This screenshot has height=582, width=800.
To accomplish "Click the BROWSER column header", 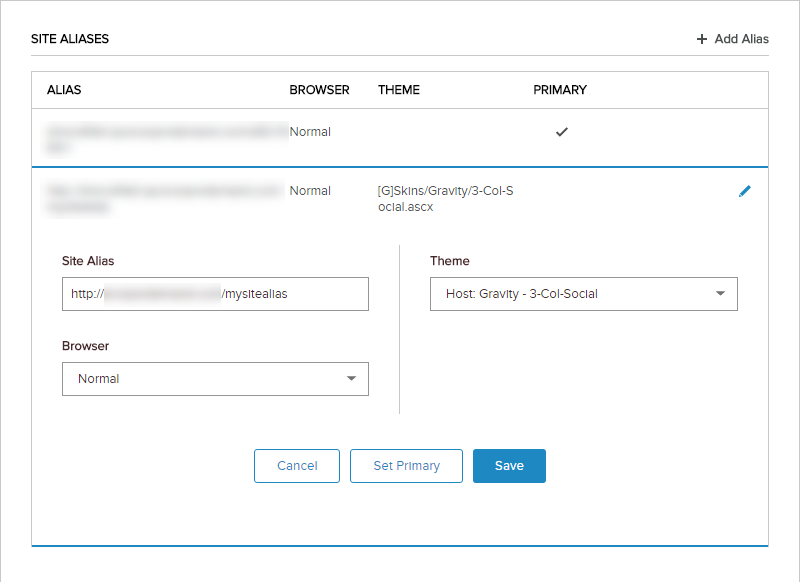I will tap(319, 90).
